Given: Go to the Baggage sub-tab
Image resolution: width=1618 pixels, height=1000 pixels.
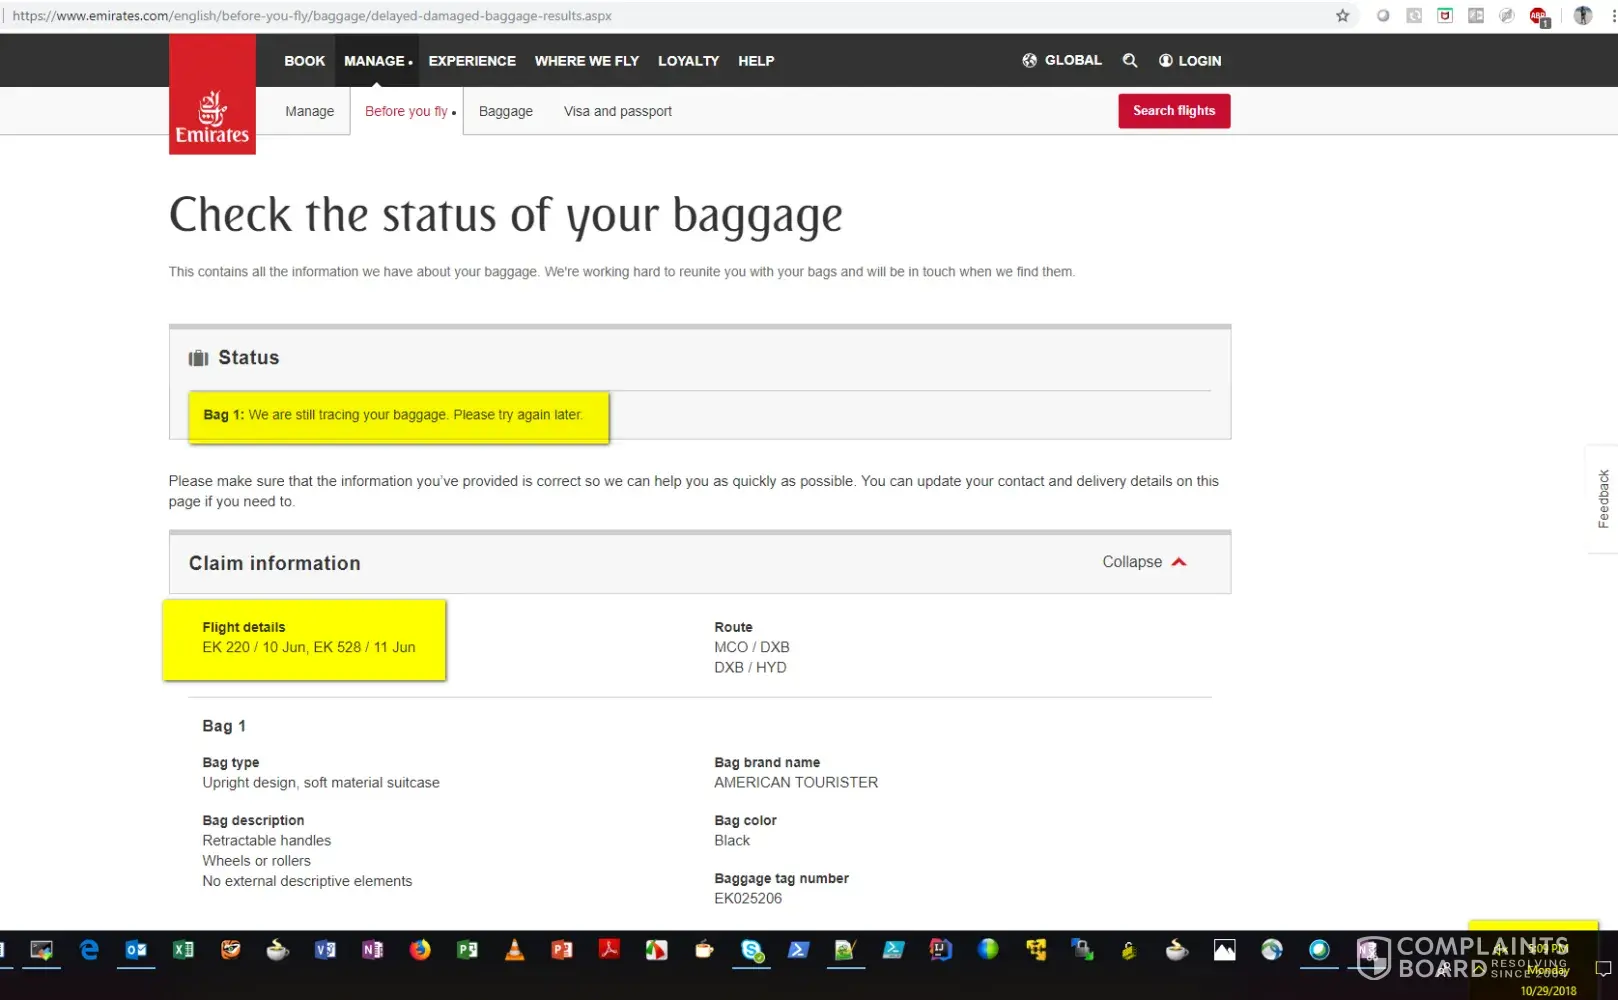Looking at the screenshot, I should tap(506, 111).
